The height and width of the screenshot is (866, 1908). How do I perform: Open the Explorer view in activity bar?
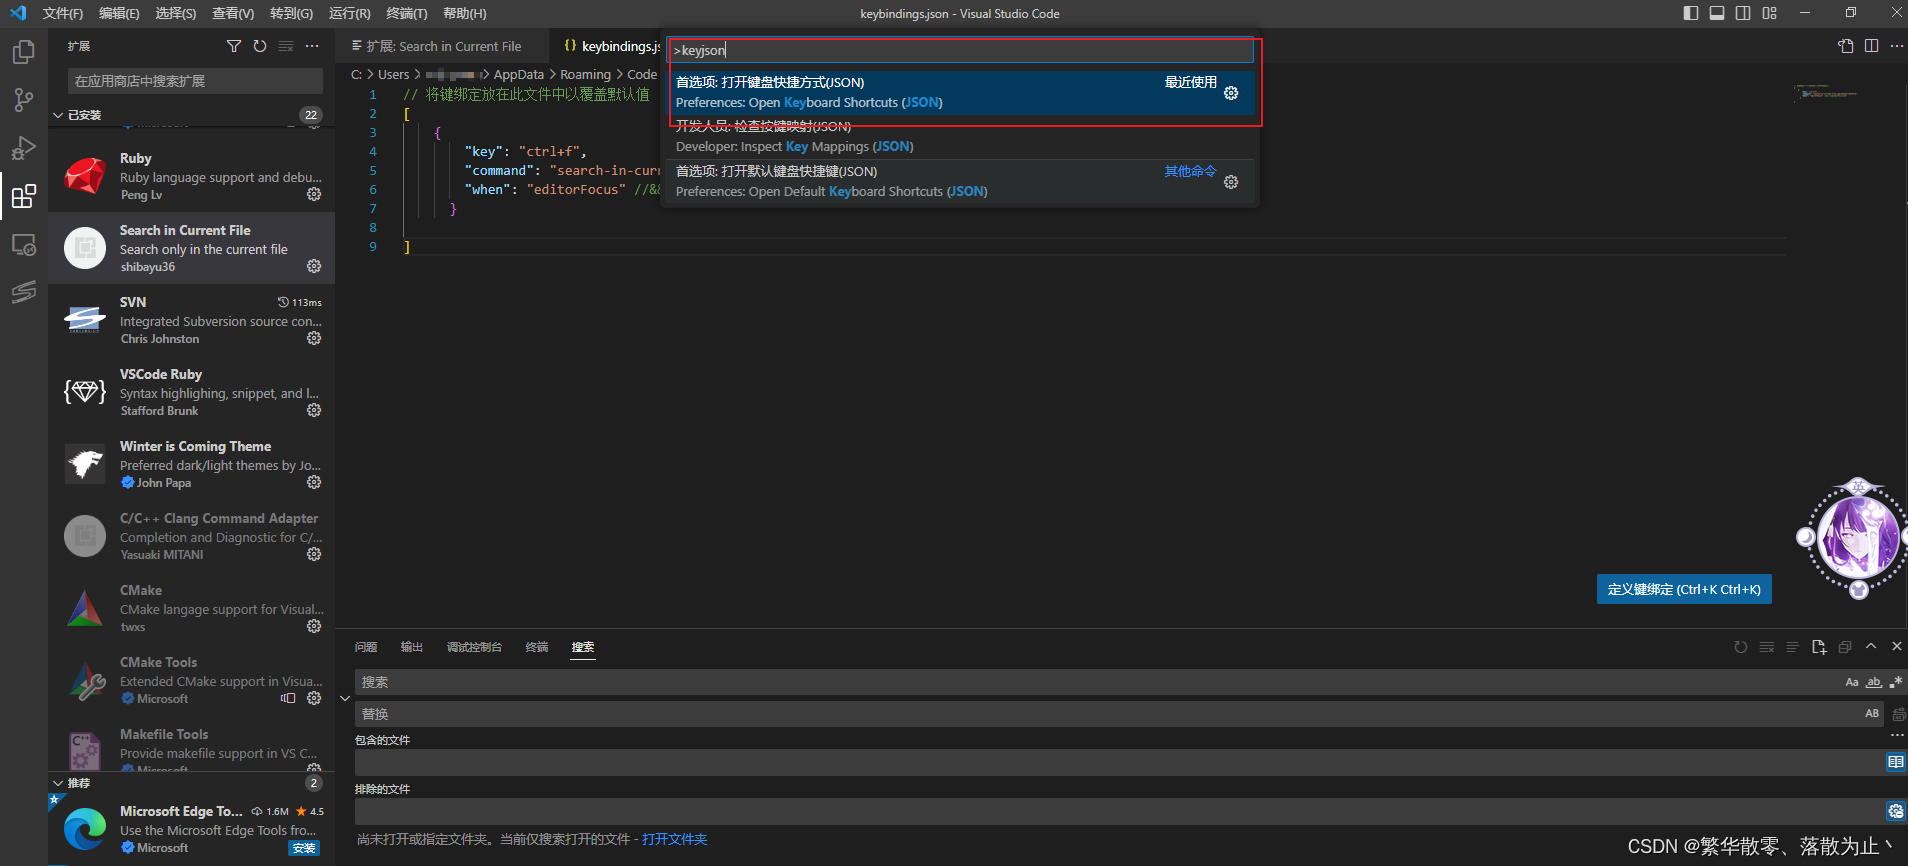coord(24,52)
